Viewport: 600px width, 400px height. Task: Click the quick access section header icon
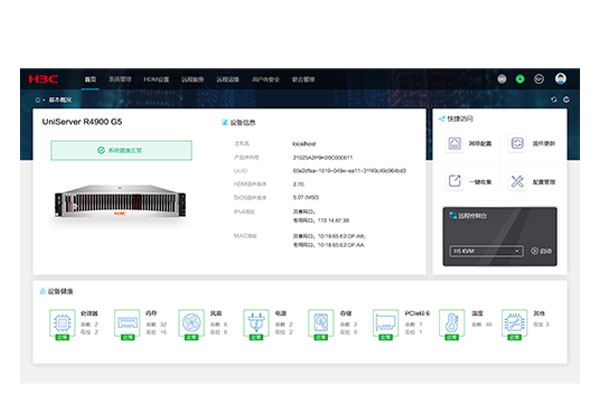(442, 119)
